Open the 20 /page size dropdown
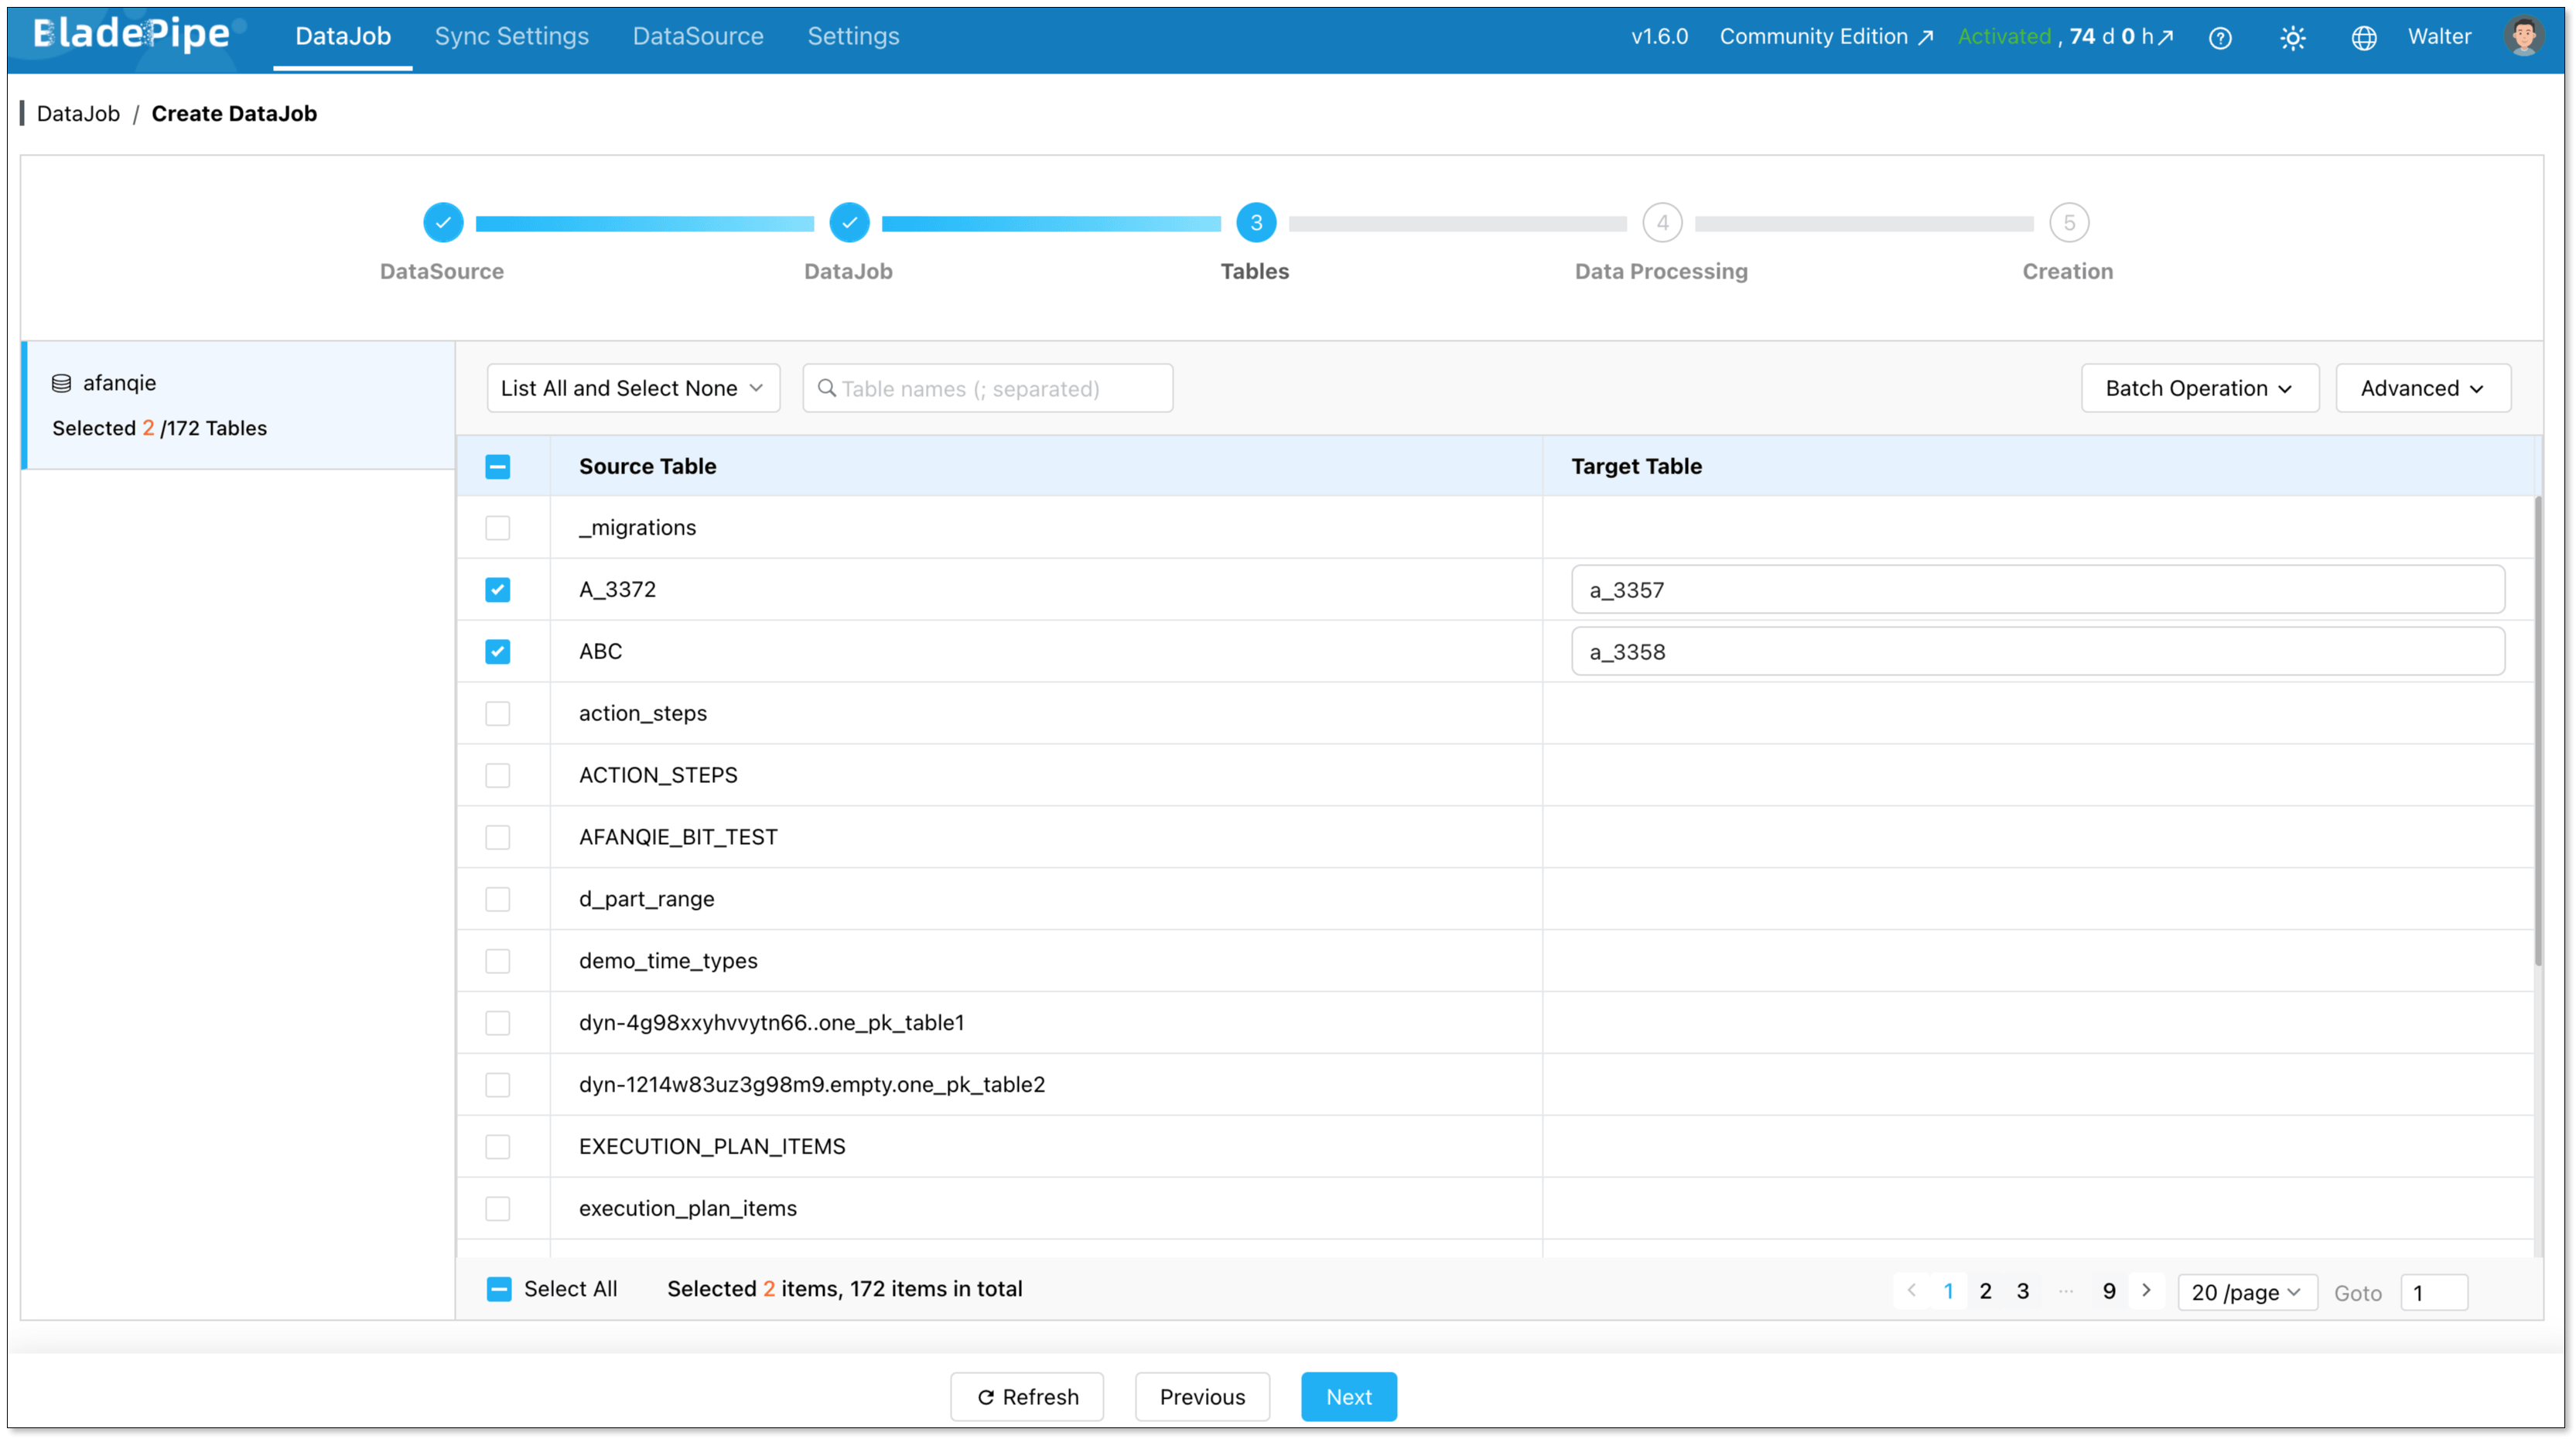2576x1439 pixels. point(2246,1292)
